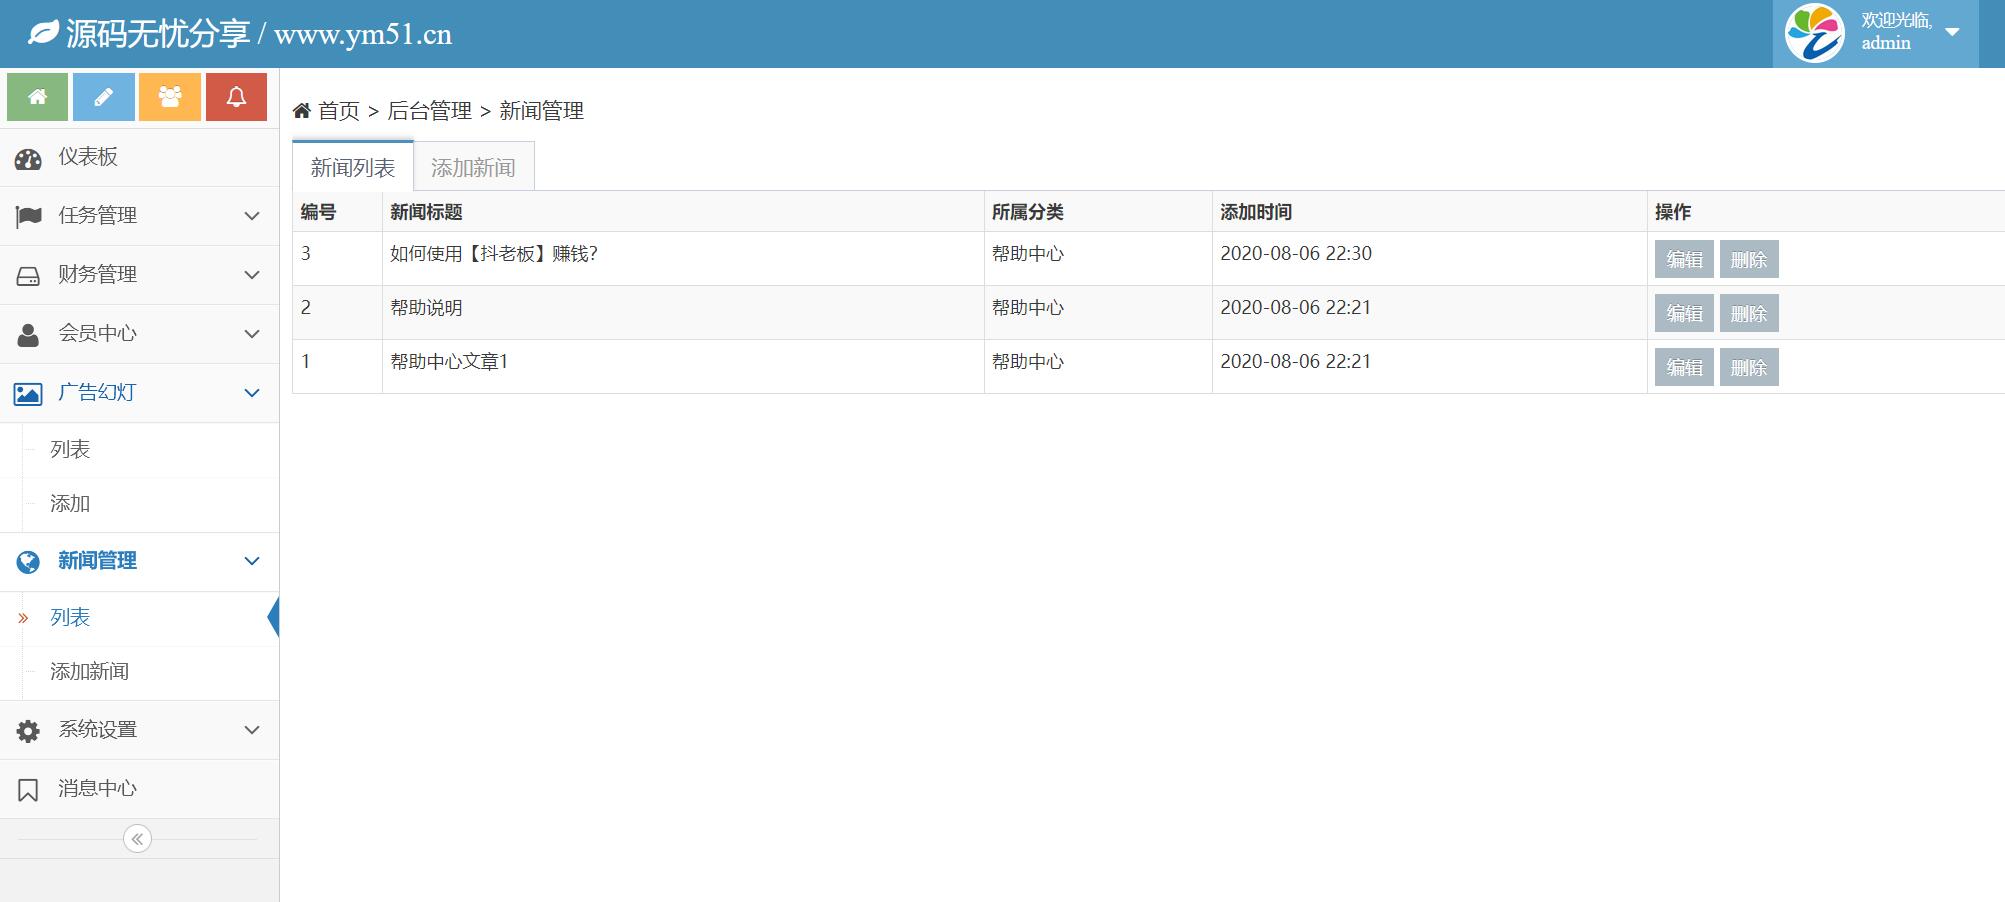Go to 首页 in the breadcrumb
This screenshot has height=902, width=2005.
click(x=338, y=111)
